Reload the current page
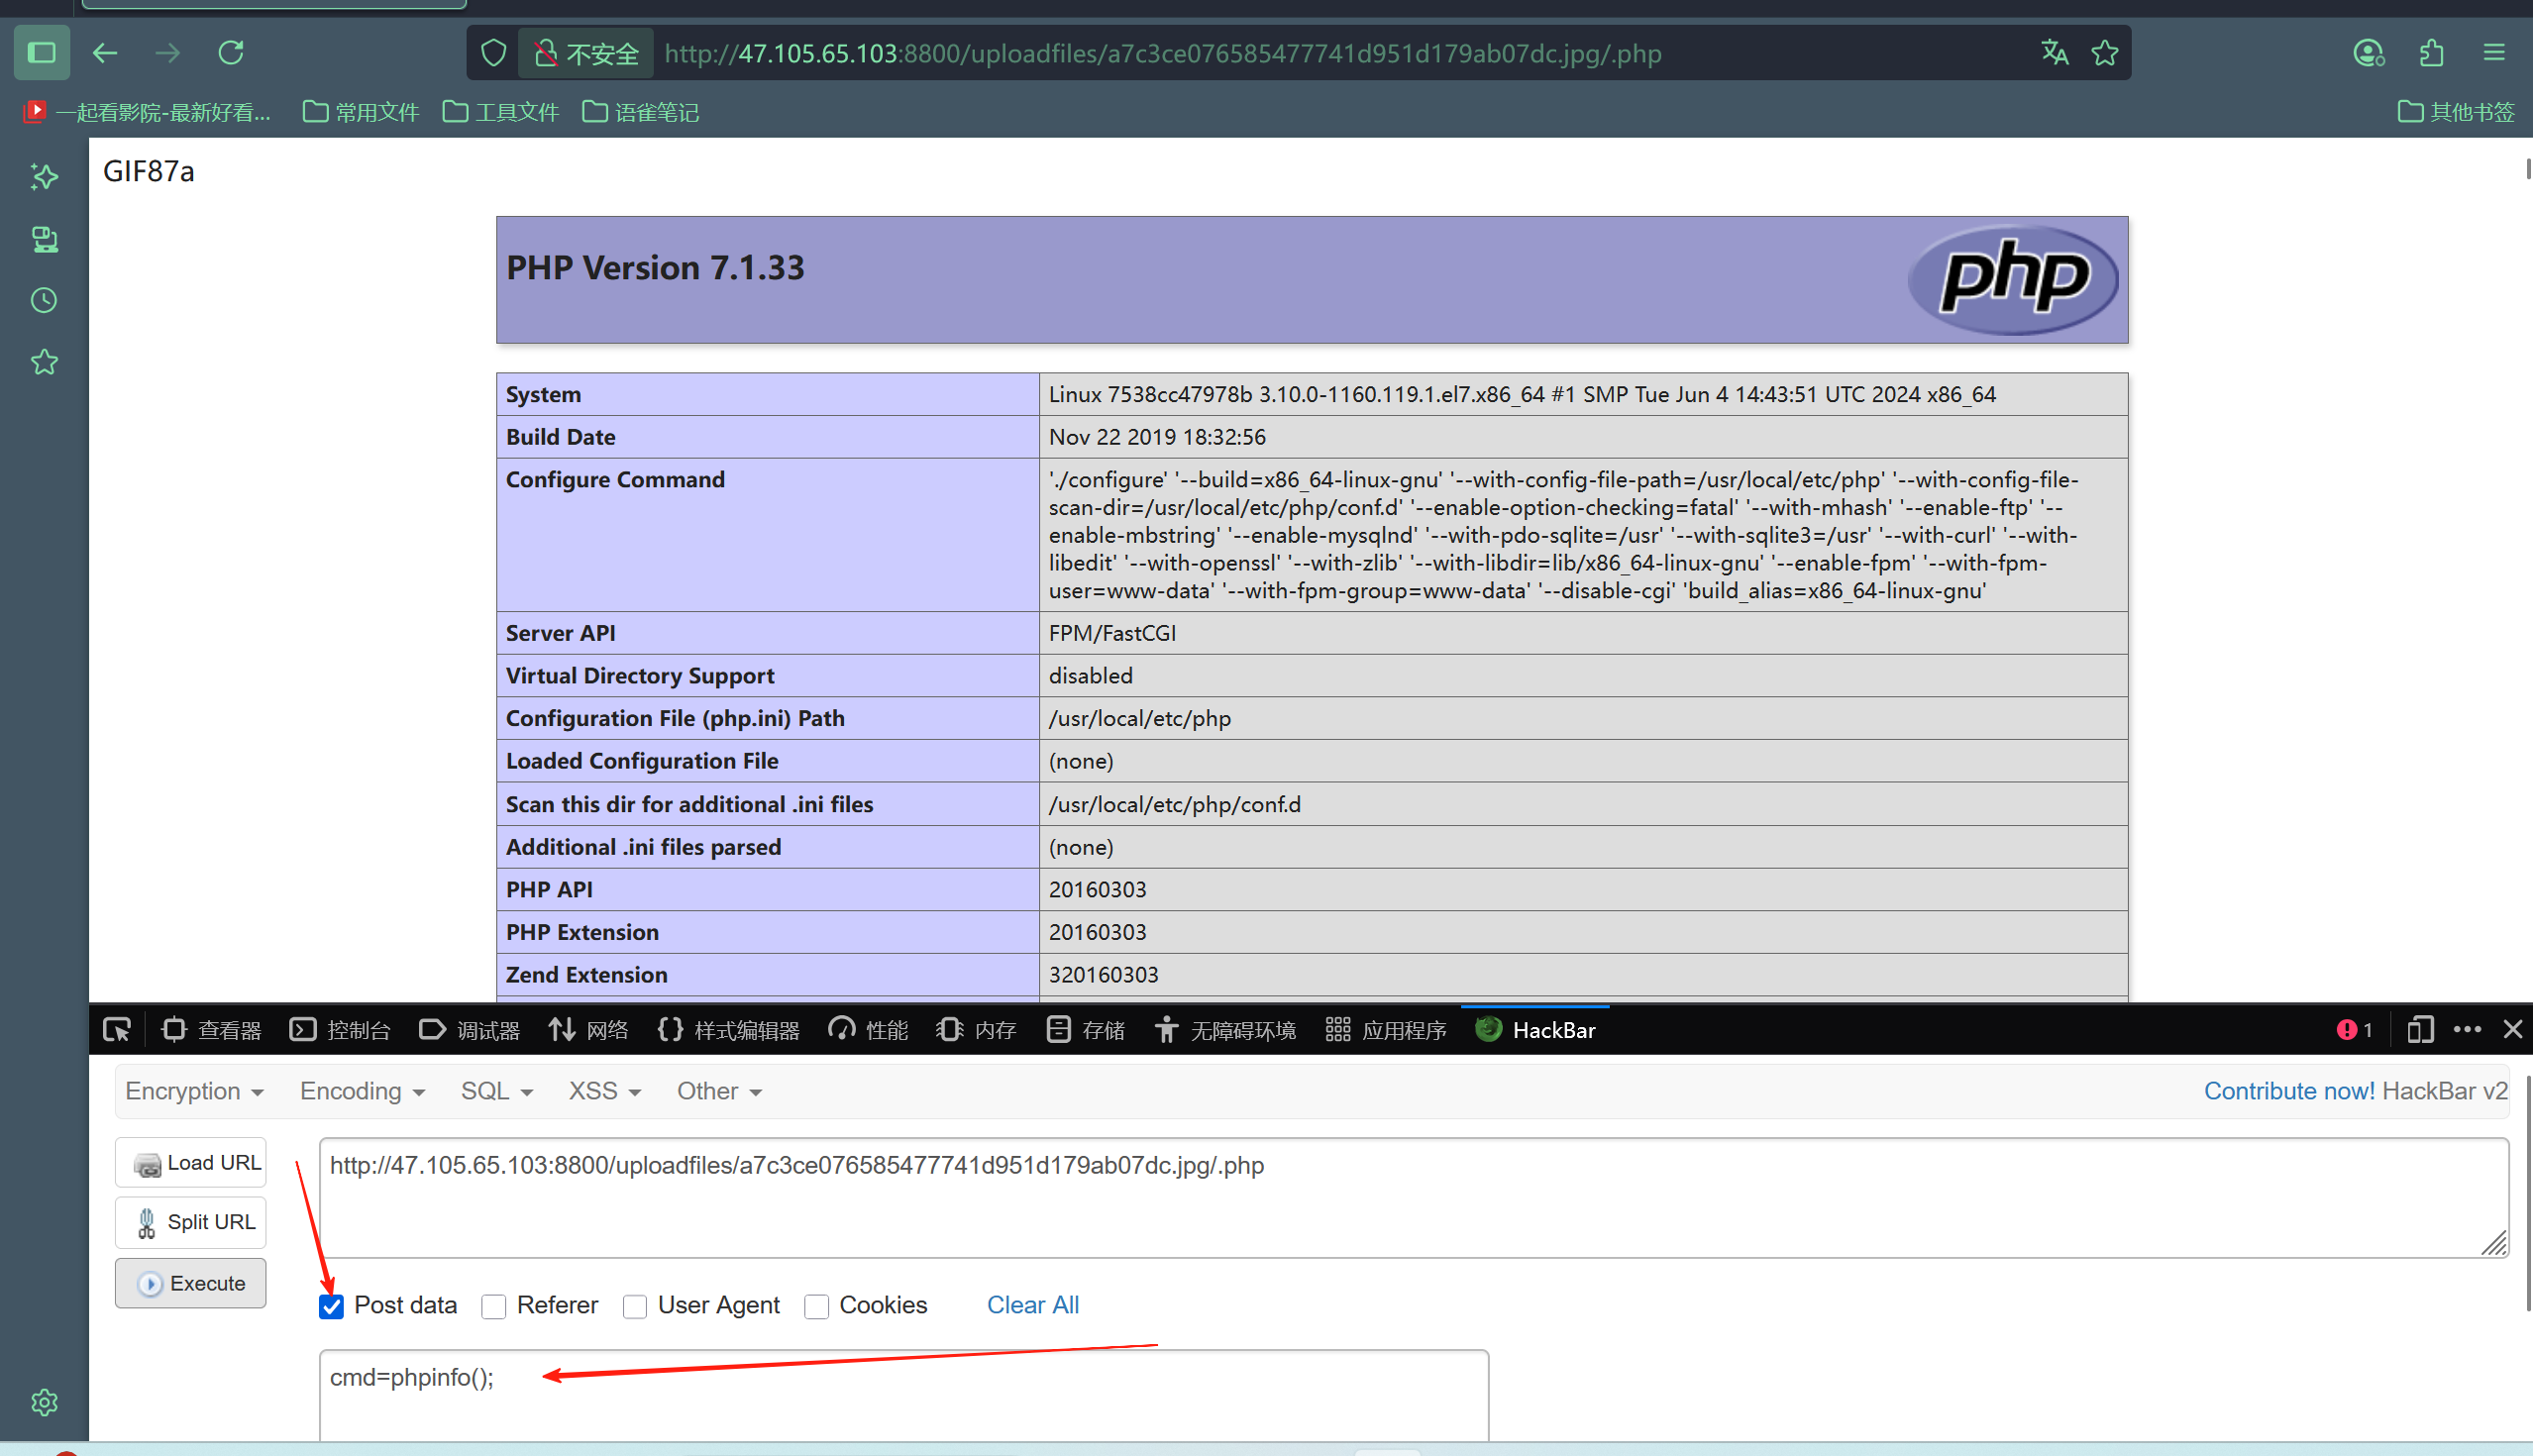Image resolution: width=2533 pixels, height=1456 pixels. click(x=231, y=52)
